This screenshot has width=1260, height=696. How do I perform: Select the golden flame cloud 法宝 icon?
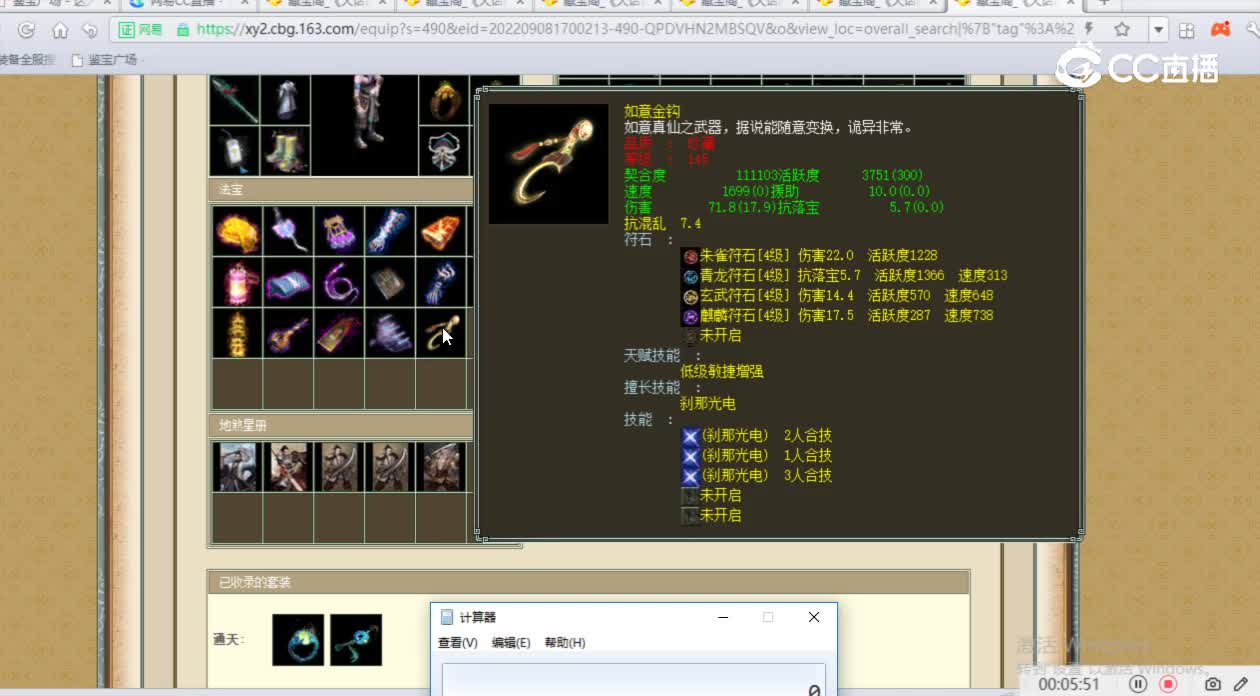coord(237,232)
